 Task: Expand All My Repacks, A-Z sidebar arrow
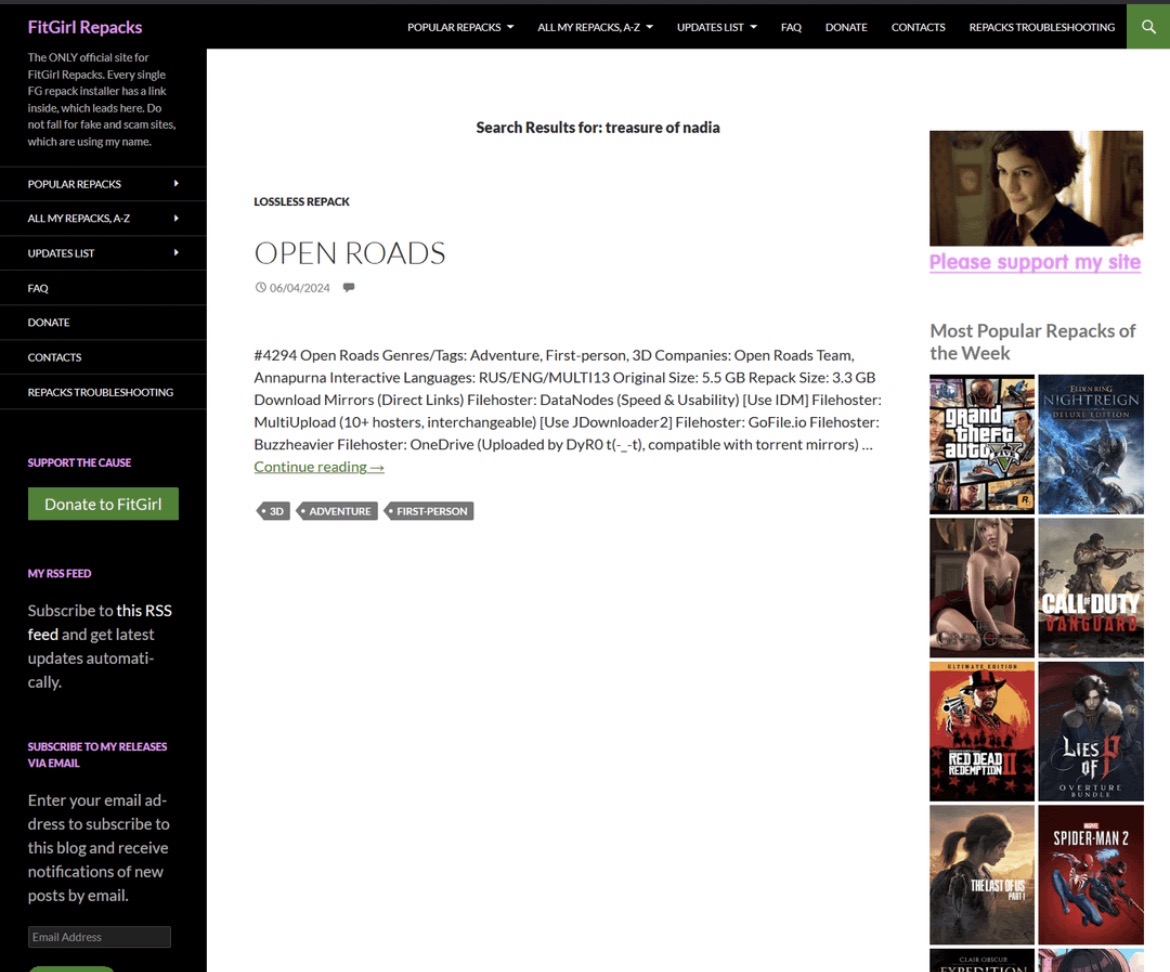(176, 218)
